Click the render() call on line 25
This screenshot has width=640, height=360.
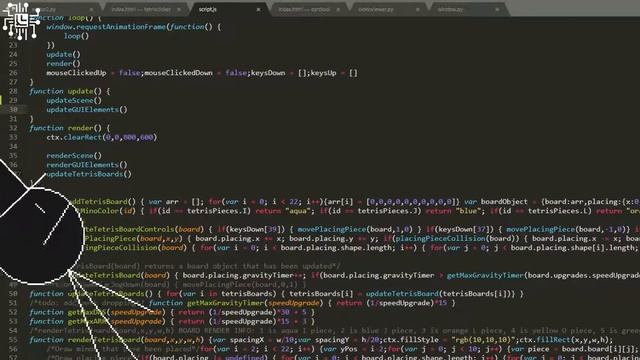63,64
